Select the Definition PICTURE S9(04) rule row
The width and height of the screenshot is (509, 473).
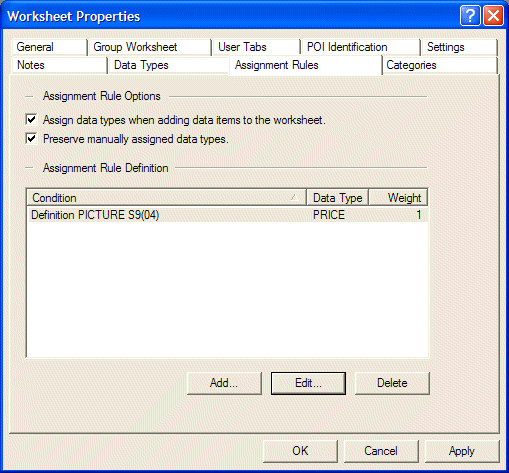(228, 215)
